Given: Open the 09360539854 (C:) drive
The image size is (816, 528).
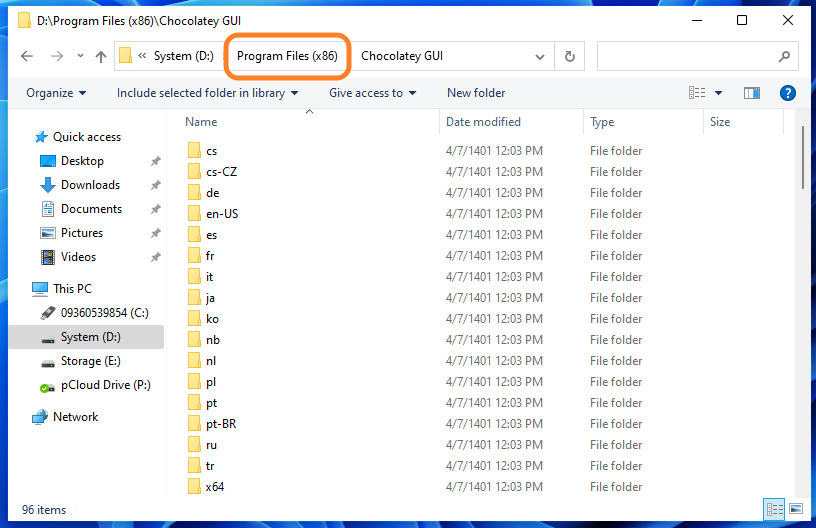Looking at the screenshot, I should tap(105, 313).
